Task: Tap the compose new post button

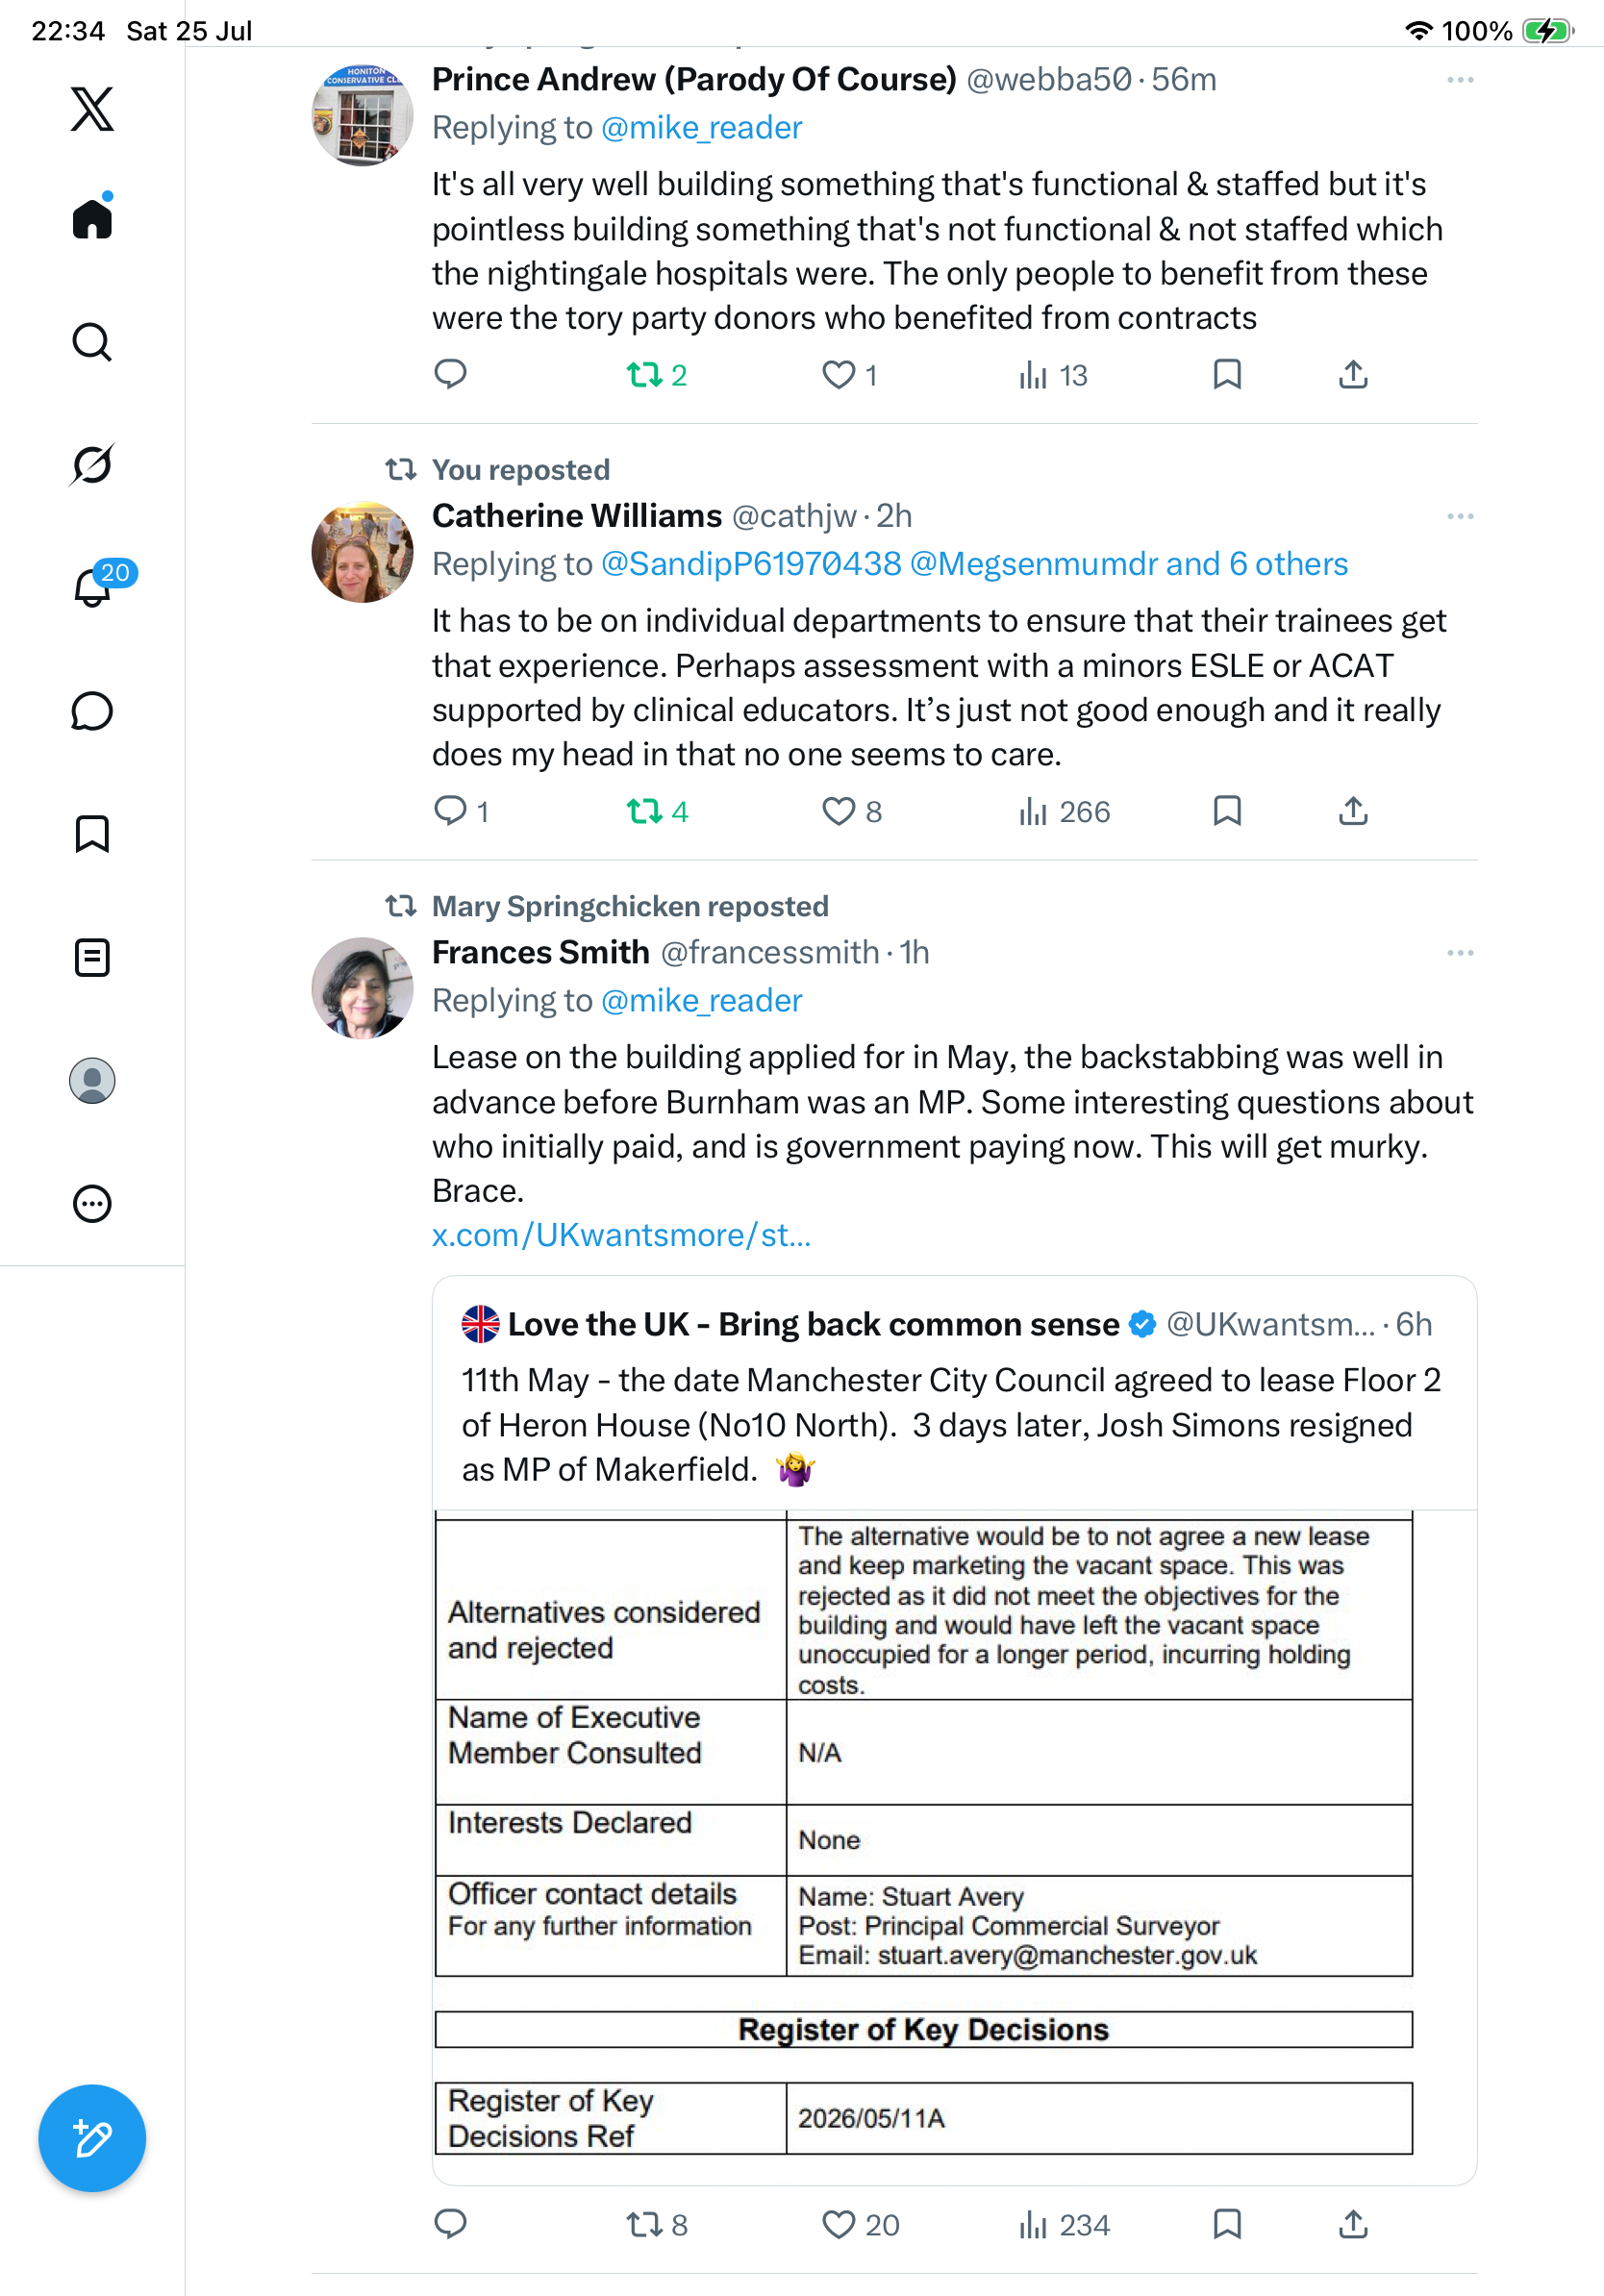Action: 92,2138
